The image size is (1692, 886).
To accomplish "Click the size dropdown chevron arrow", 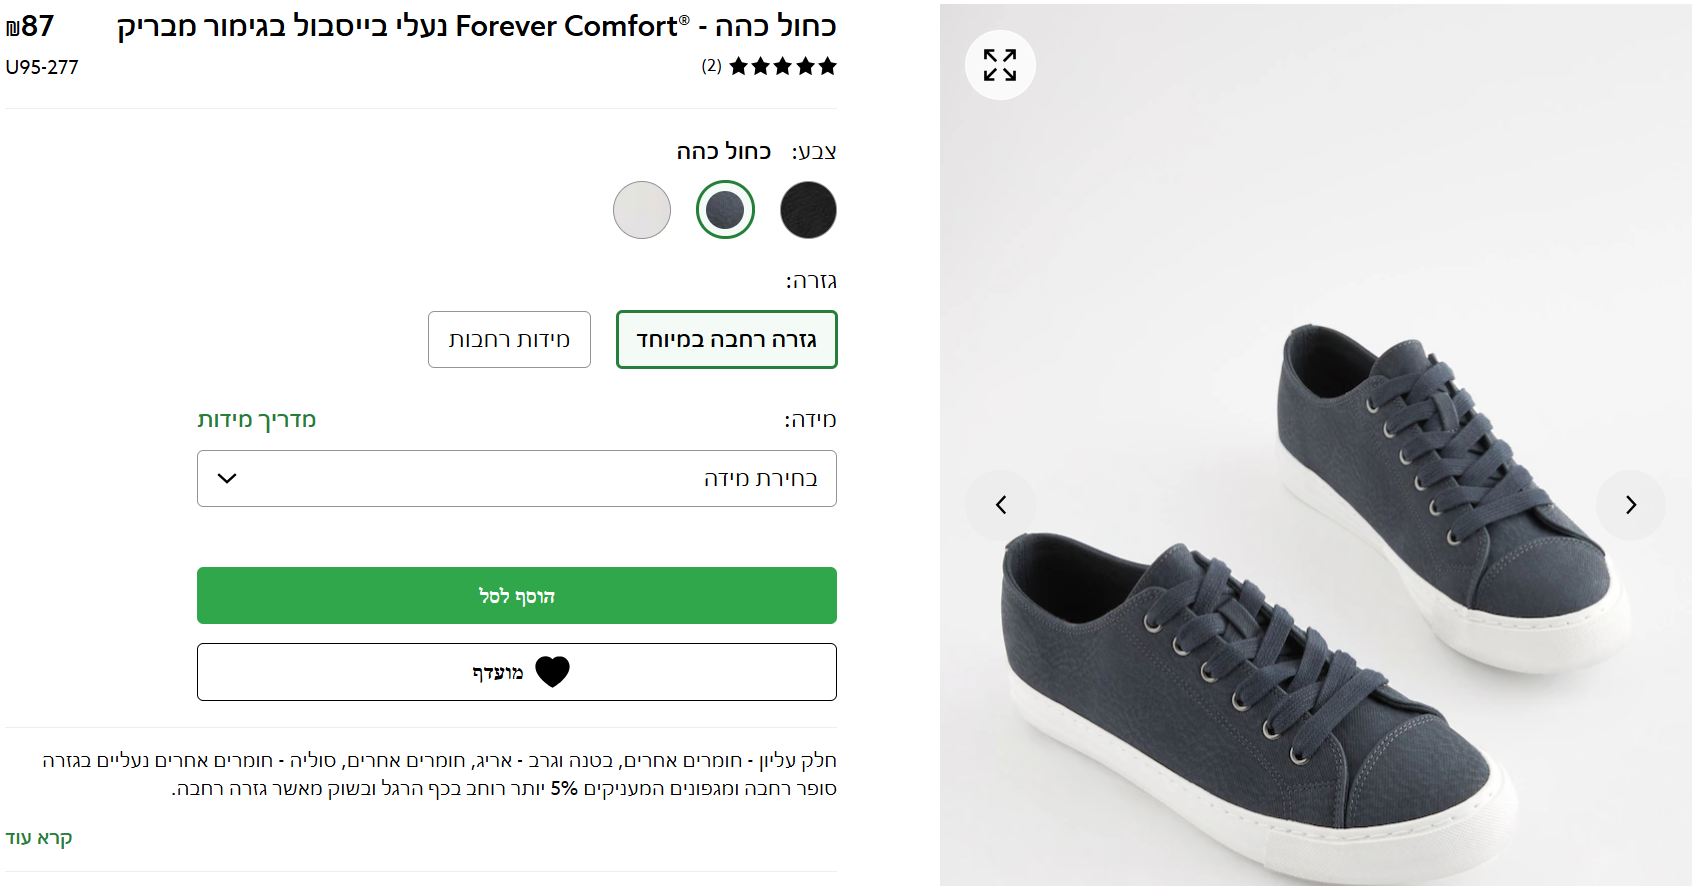I will pyautogui.click(x=227, y=478).
